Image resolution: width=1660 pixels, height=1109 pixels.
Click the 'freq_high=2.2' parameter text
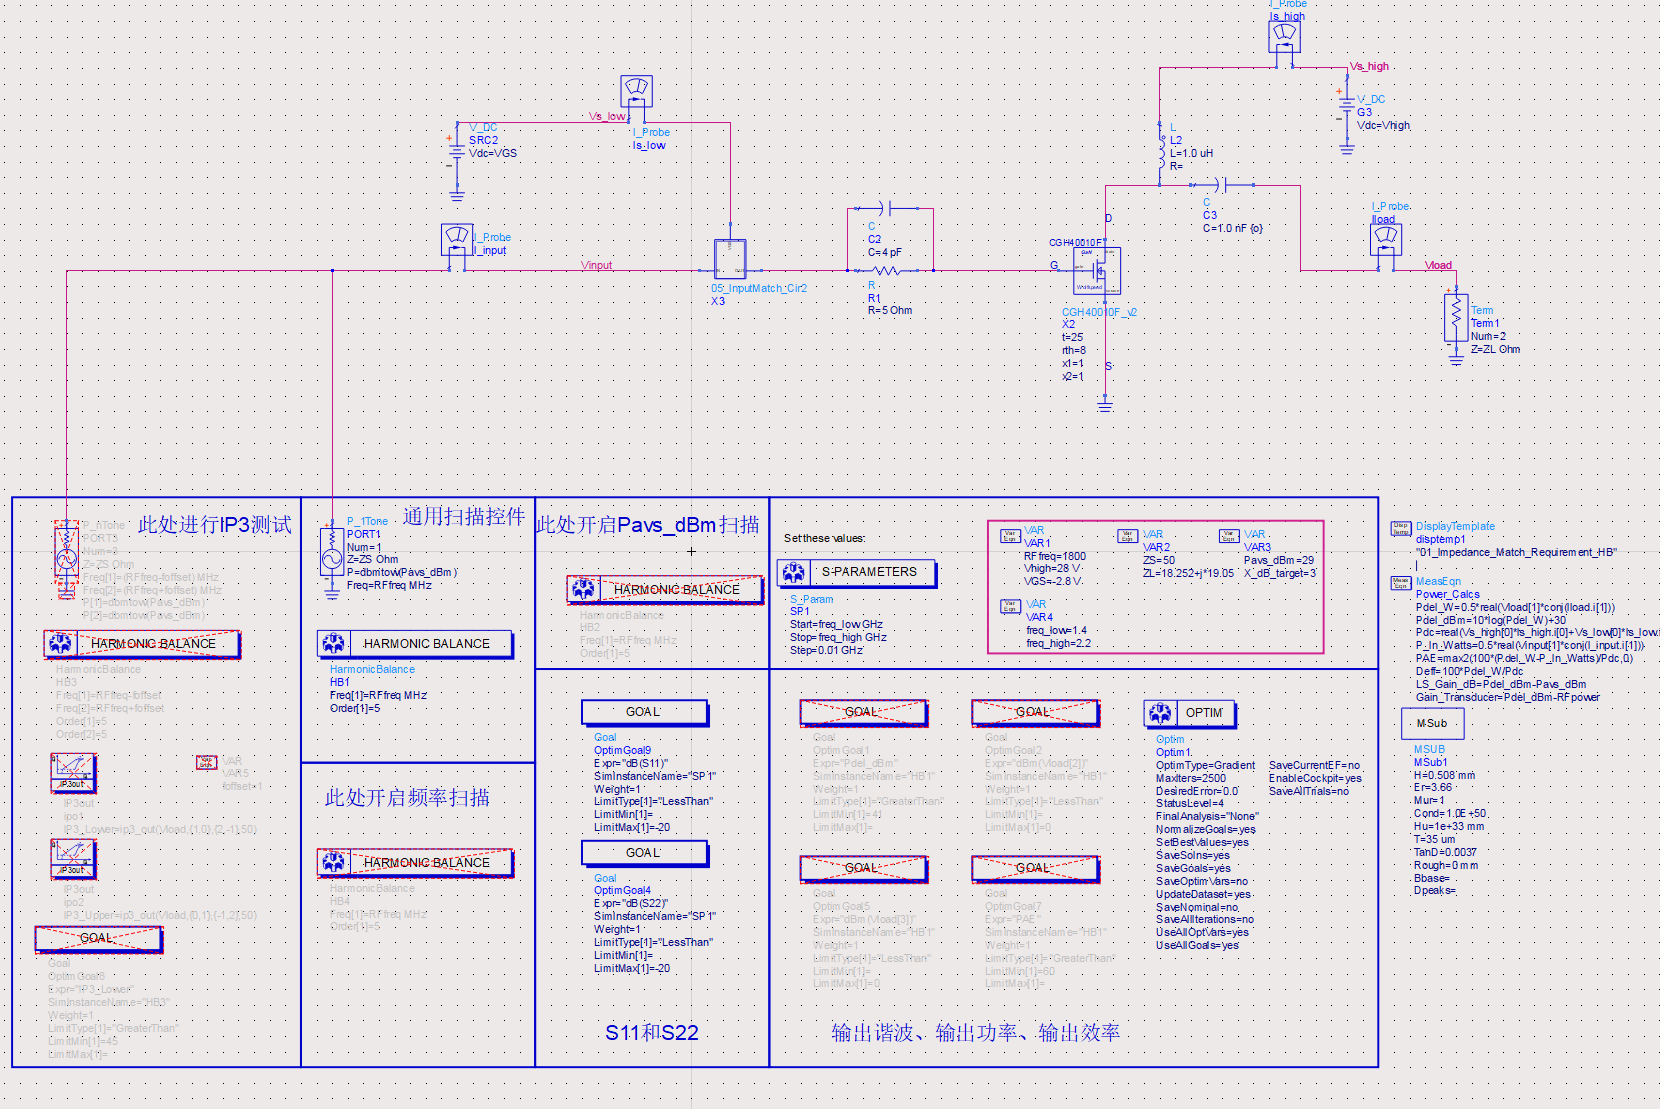[x=1058, y=643]
